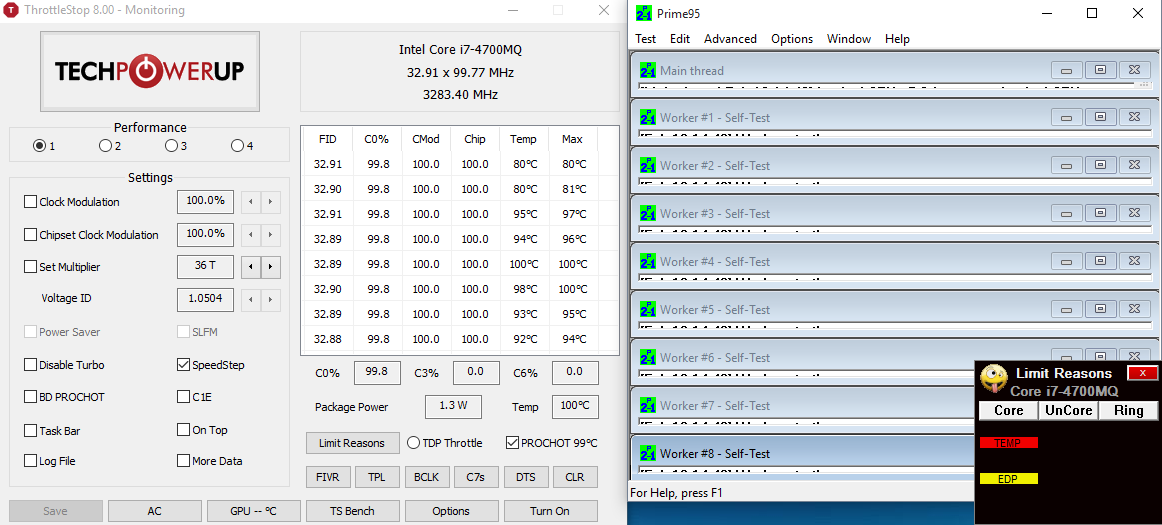
Task: Decrease the Clock Modulation percentage
Action: pyautogui.click(x=251, y=202)
